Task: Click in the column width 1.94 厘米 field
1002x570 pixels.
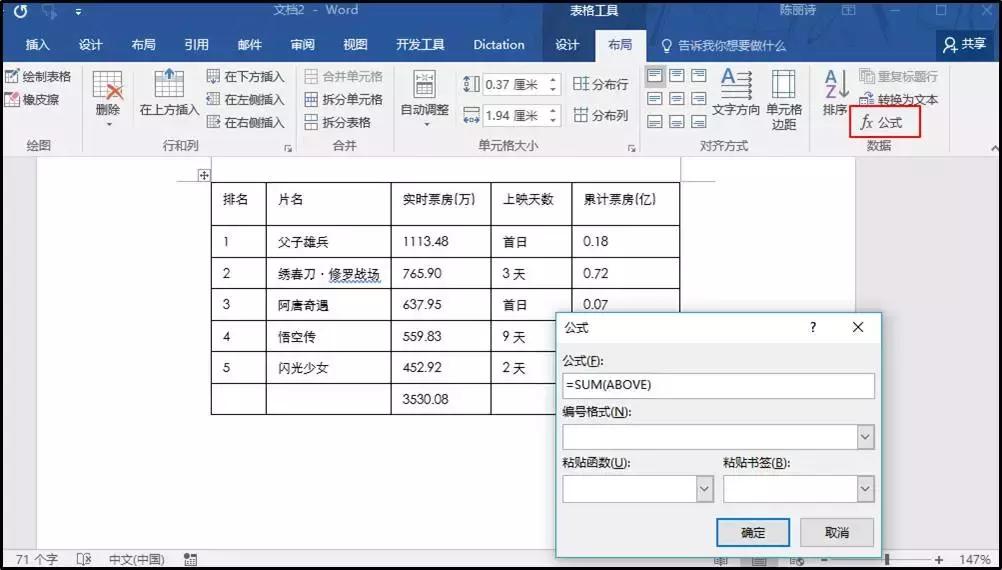Action: (514, 116)
